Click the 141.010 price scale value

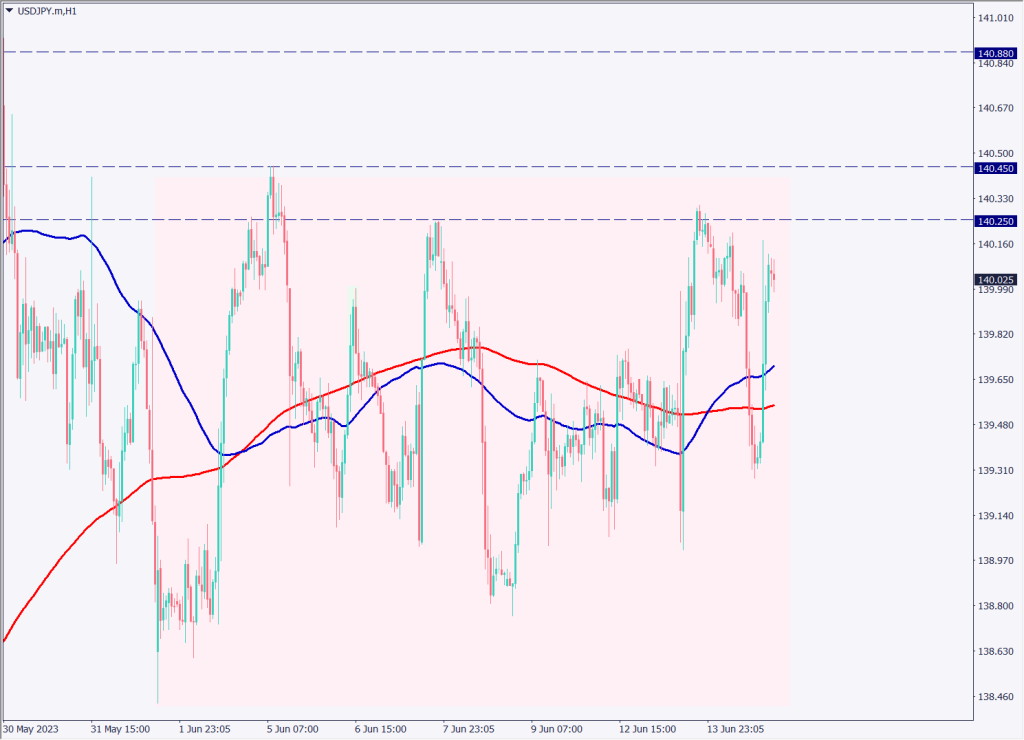[x=996, y=18]
